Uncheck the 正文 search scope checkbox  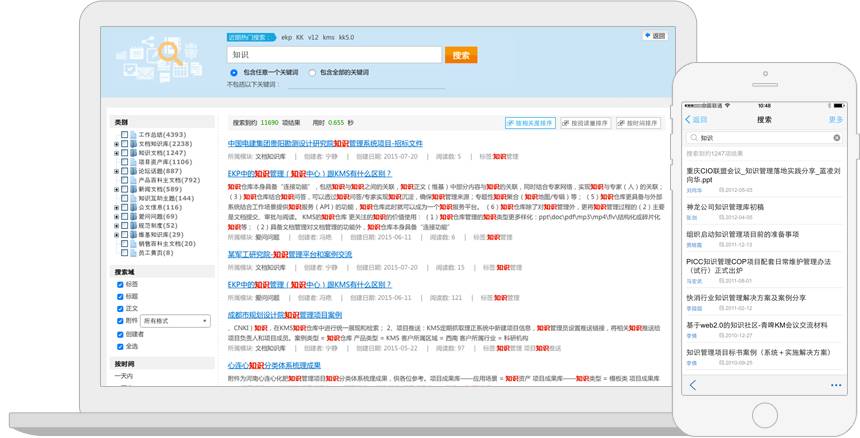[x=121, y=308]
